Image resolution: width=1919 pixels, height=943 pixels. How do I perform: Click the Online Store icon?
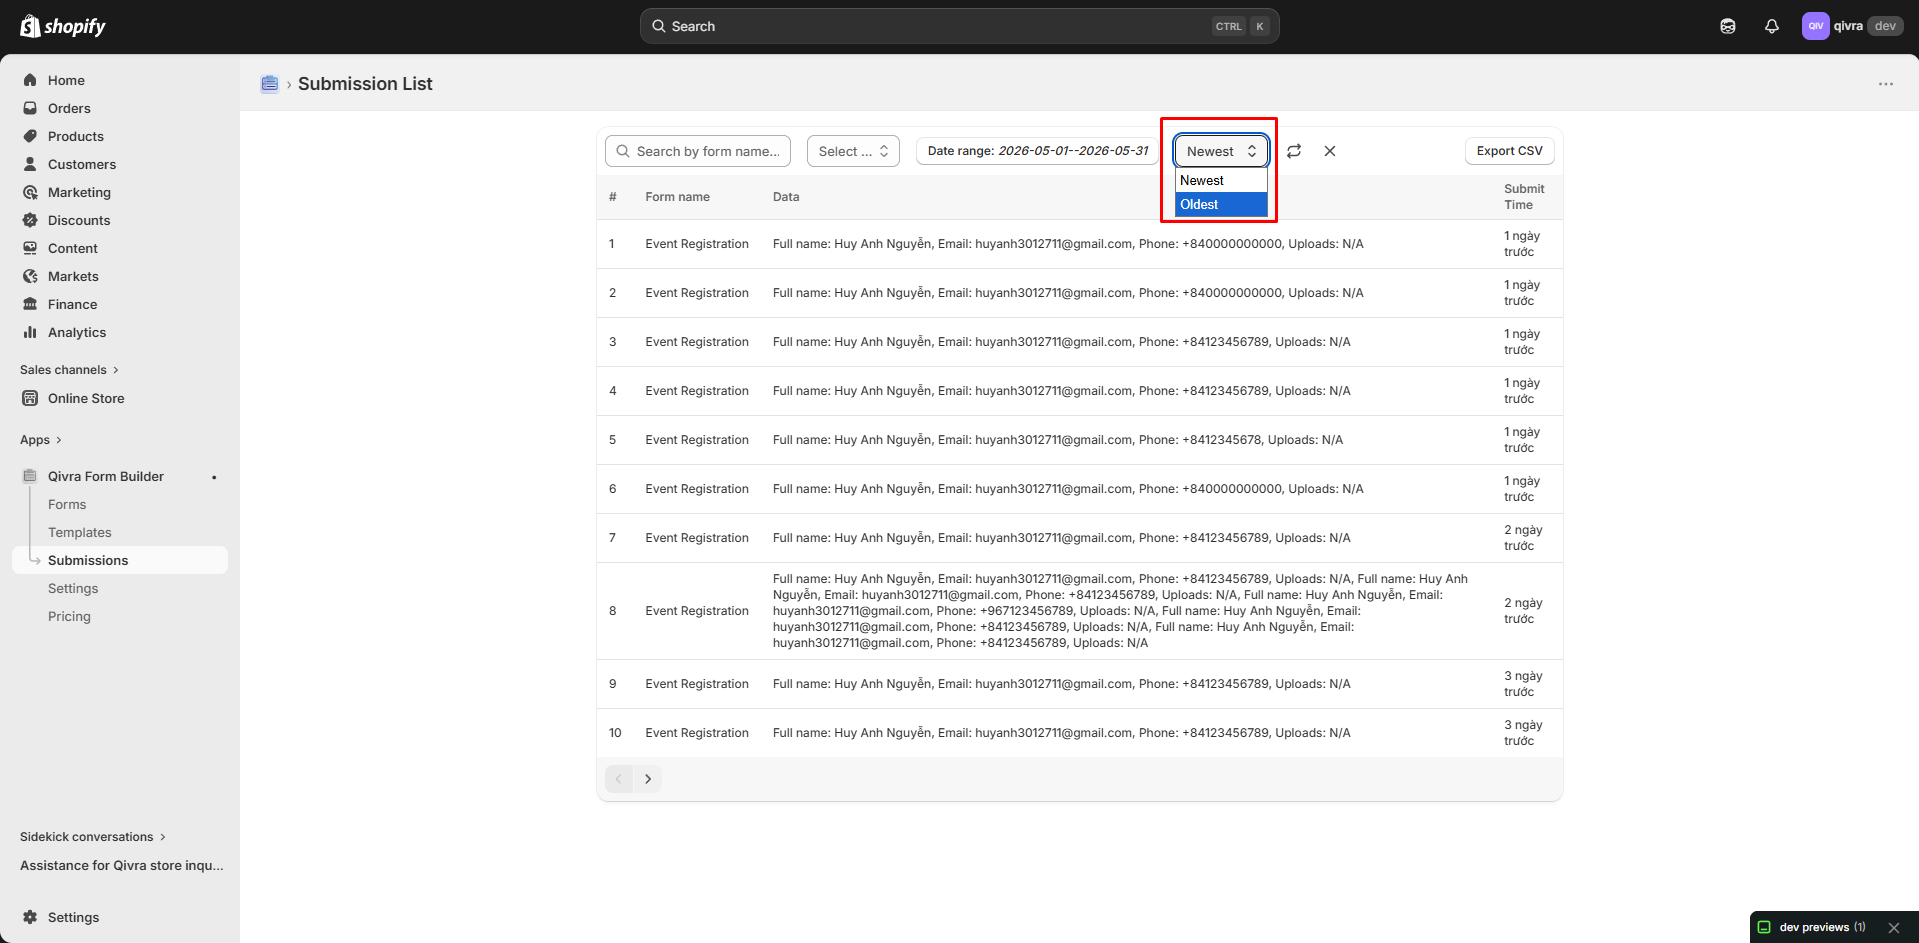click(x=30, y=398)
